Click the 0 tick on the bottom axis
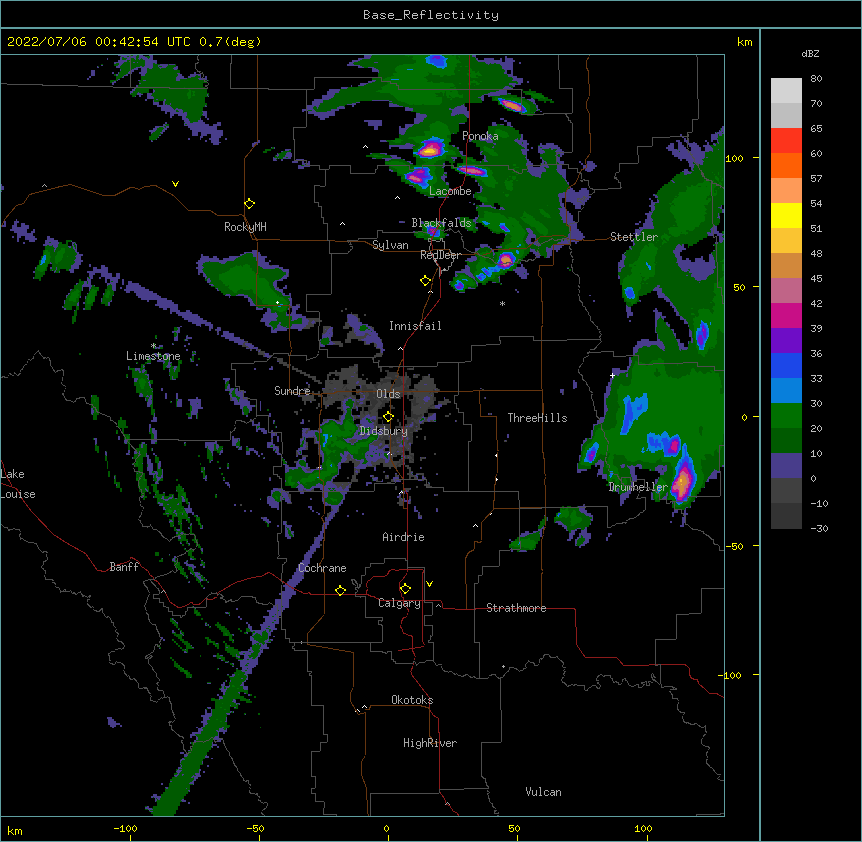Image resolution: width=862 pixels, height=842 pixels. [386, 829]
